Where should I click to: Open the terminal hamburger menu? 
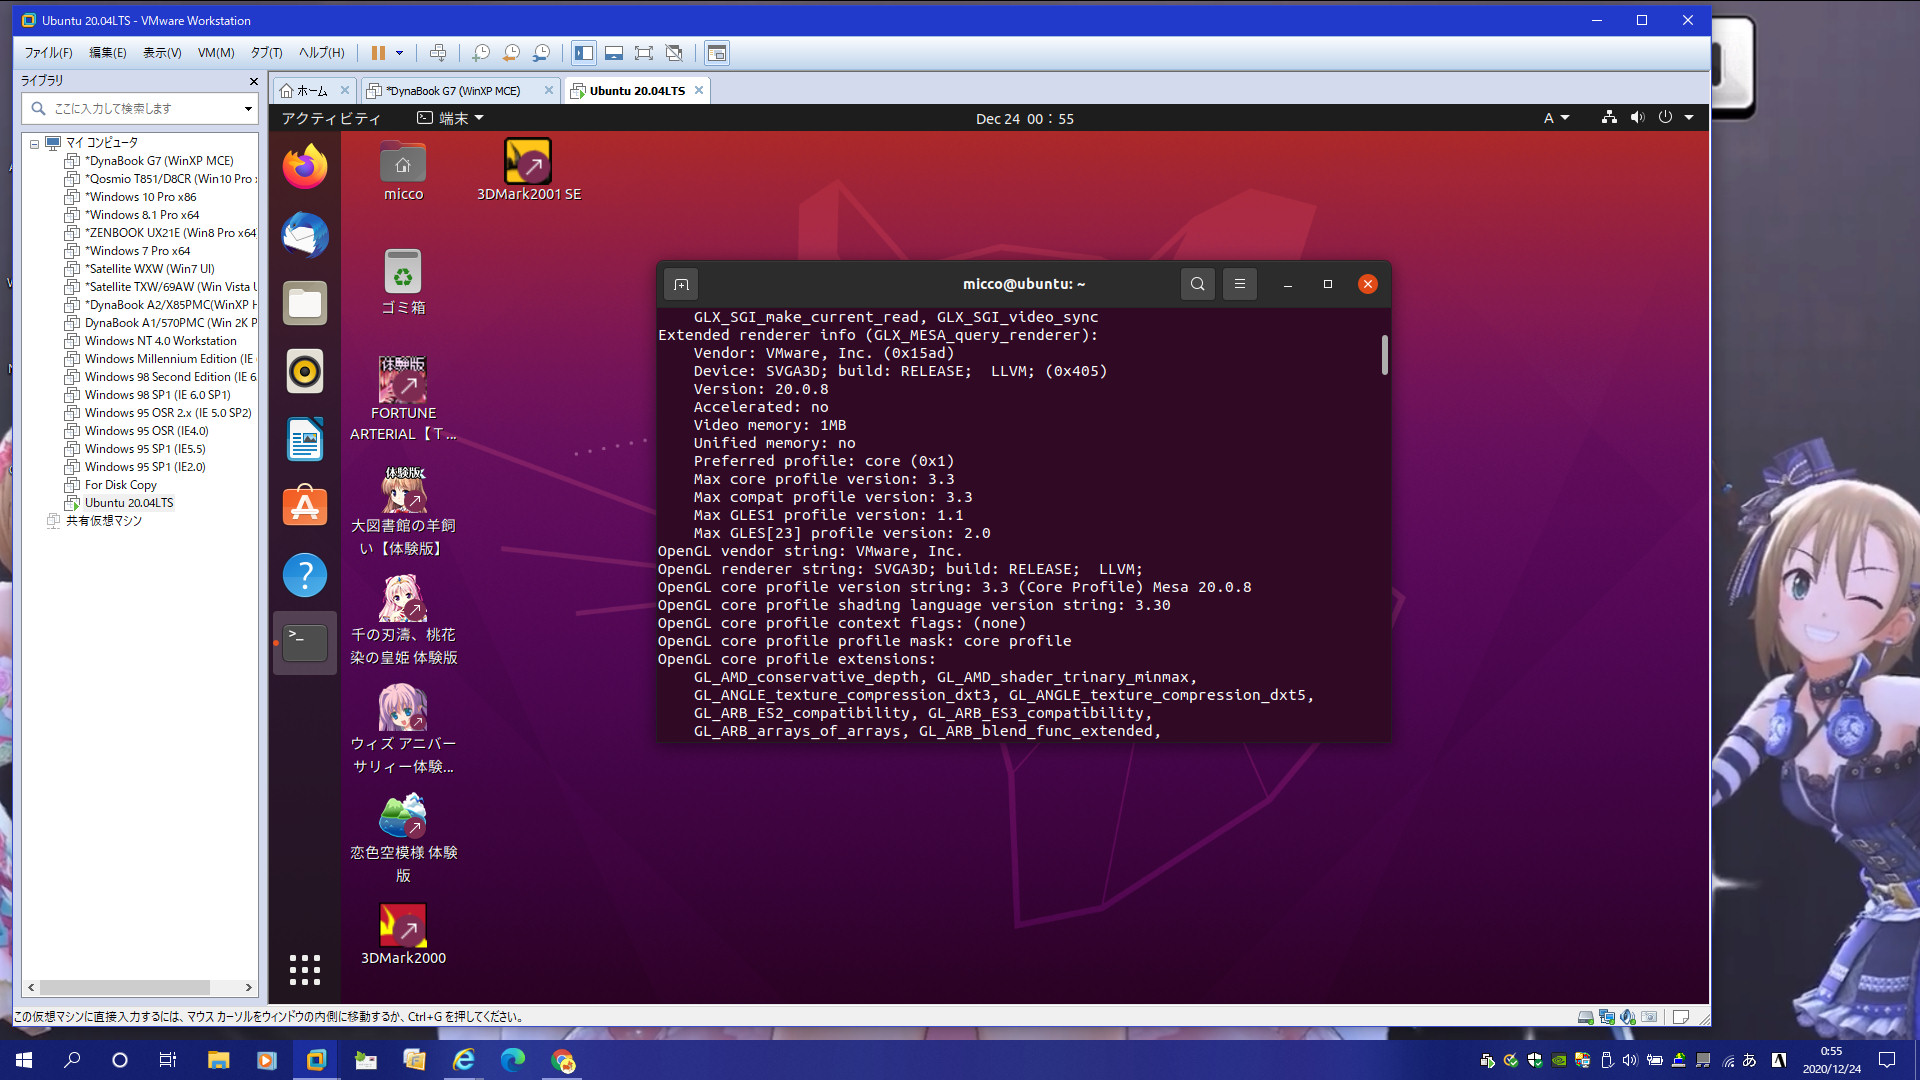click(x=1239, y=284)
